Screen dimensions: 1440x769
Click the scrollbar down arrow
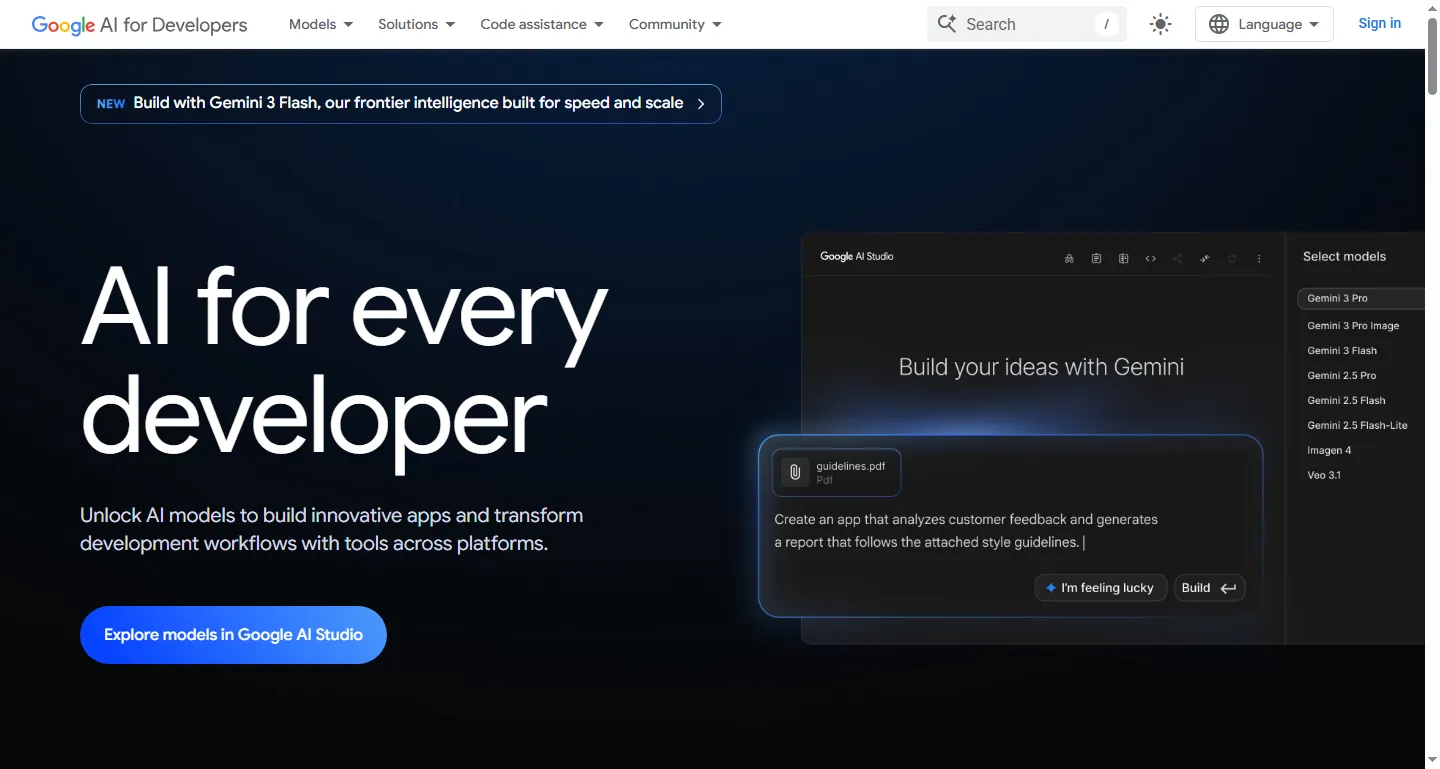click(x=1432, y=759)
